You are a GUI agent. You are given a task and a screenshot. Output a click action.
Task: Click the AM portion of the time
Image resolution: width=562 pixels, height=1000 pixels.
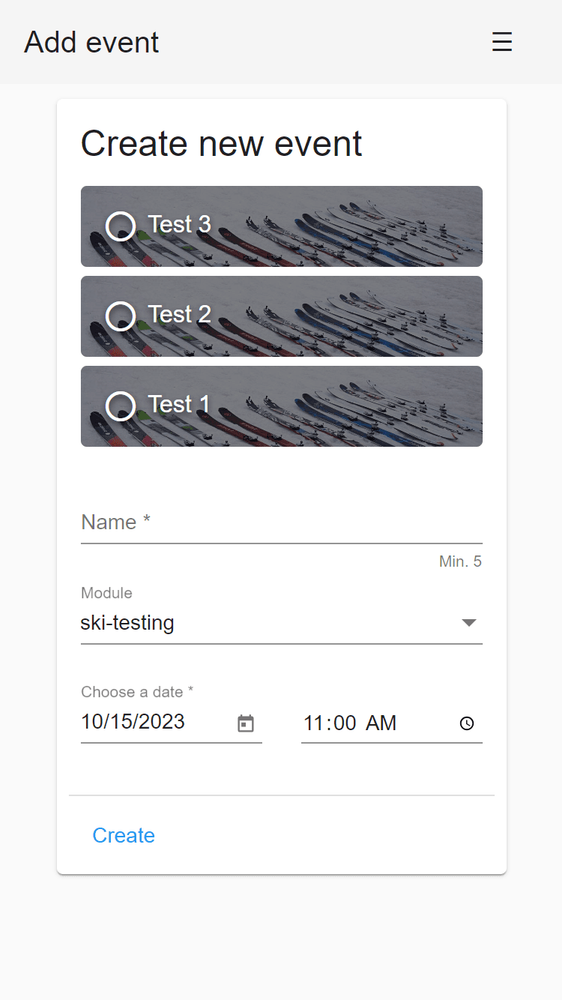click(381, 723)
